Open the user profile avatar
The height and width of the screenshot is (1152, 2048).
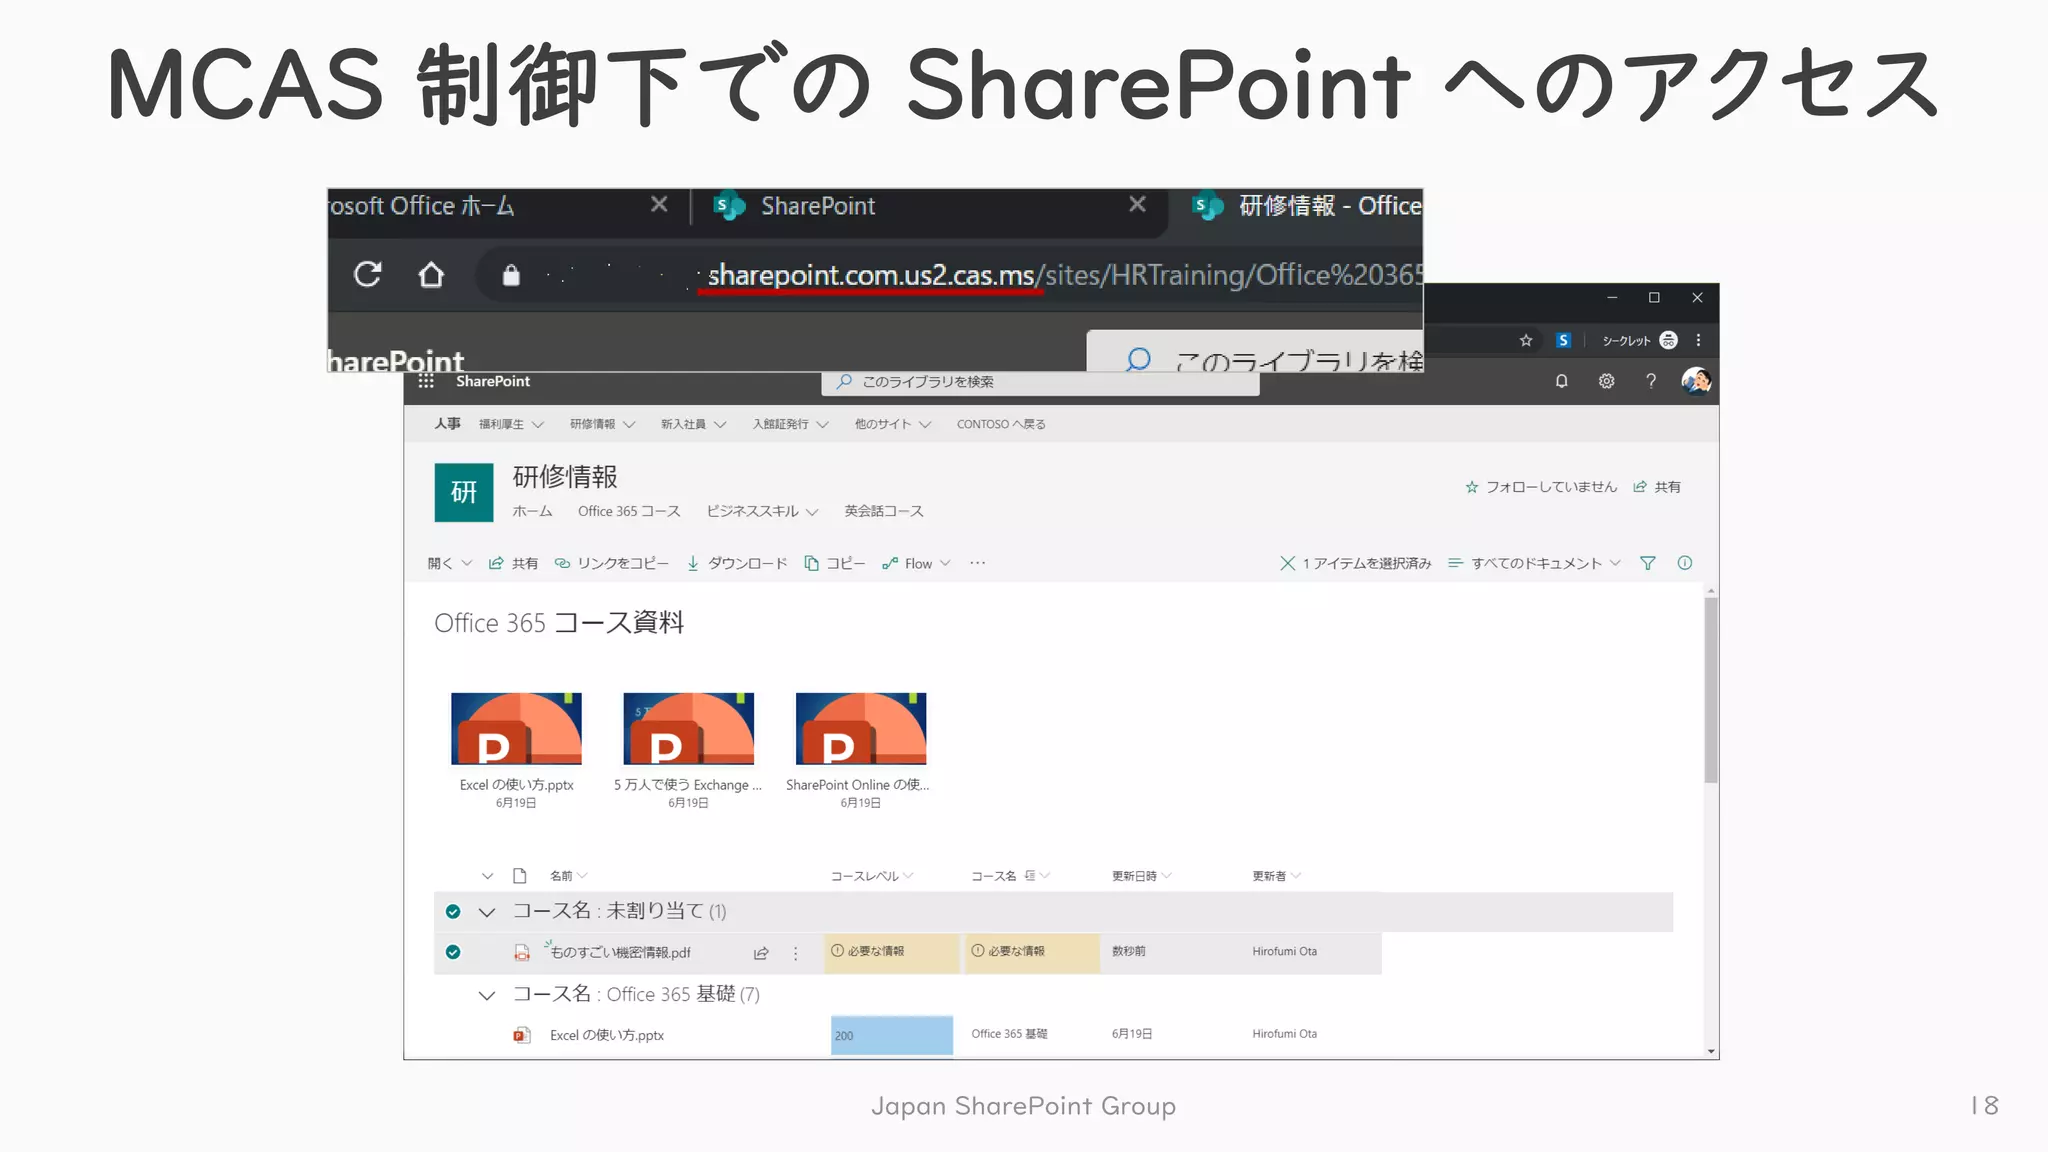click(x=1696, y=381)
